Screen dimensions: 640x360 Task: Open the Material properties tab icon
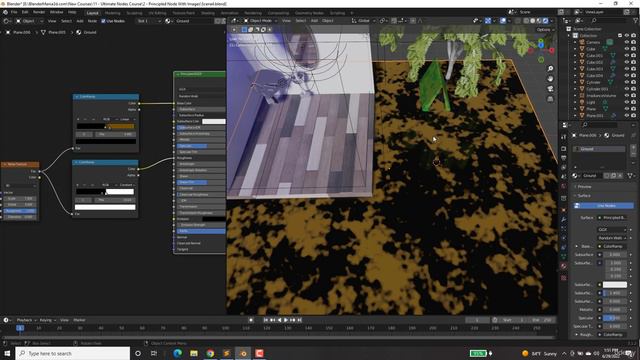pos(564,266)
